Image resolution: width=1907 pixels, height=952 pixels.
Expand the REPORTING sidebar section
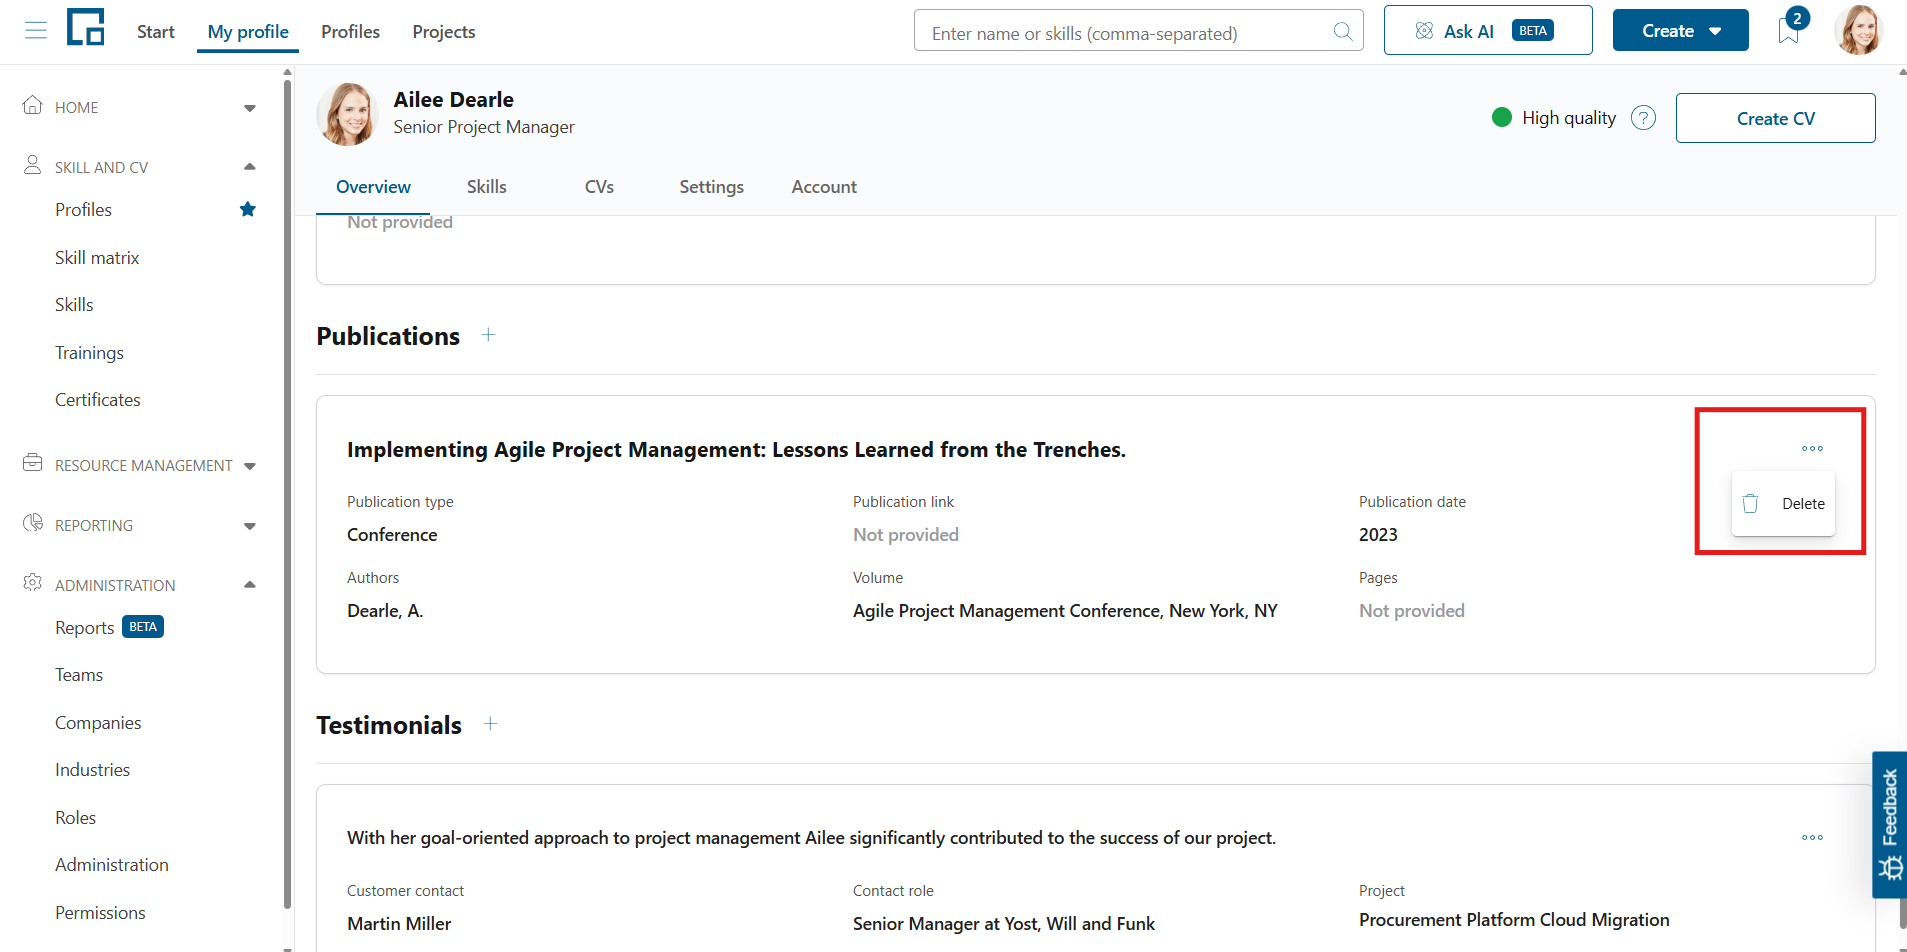click(250, 526)
